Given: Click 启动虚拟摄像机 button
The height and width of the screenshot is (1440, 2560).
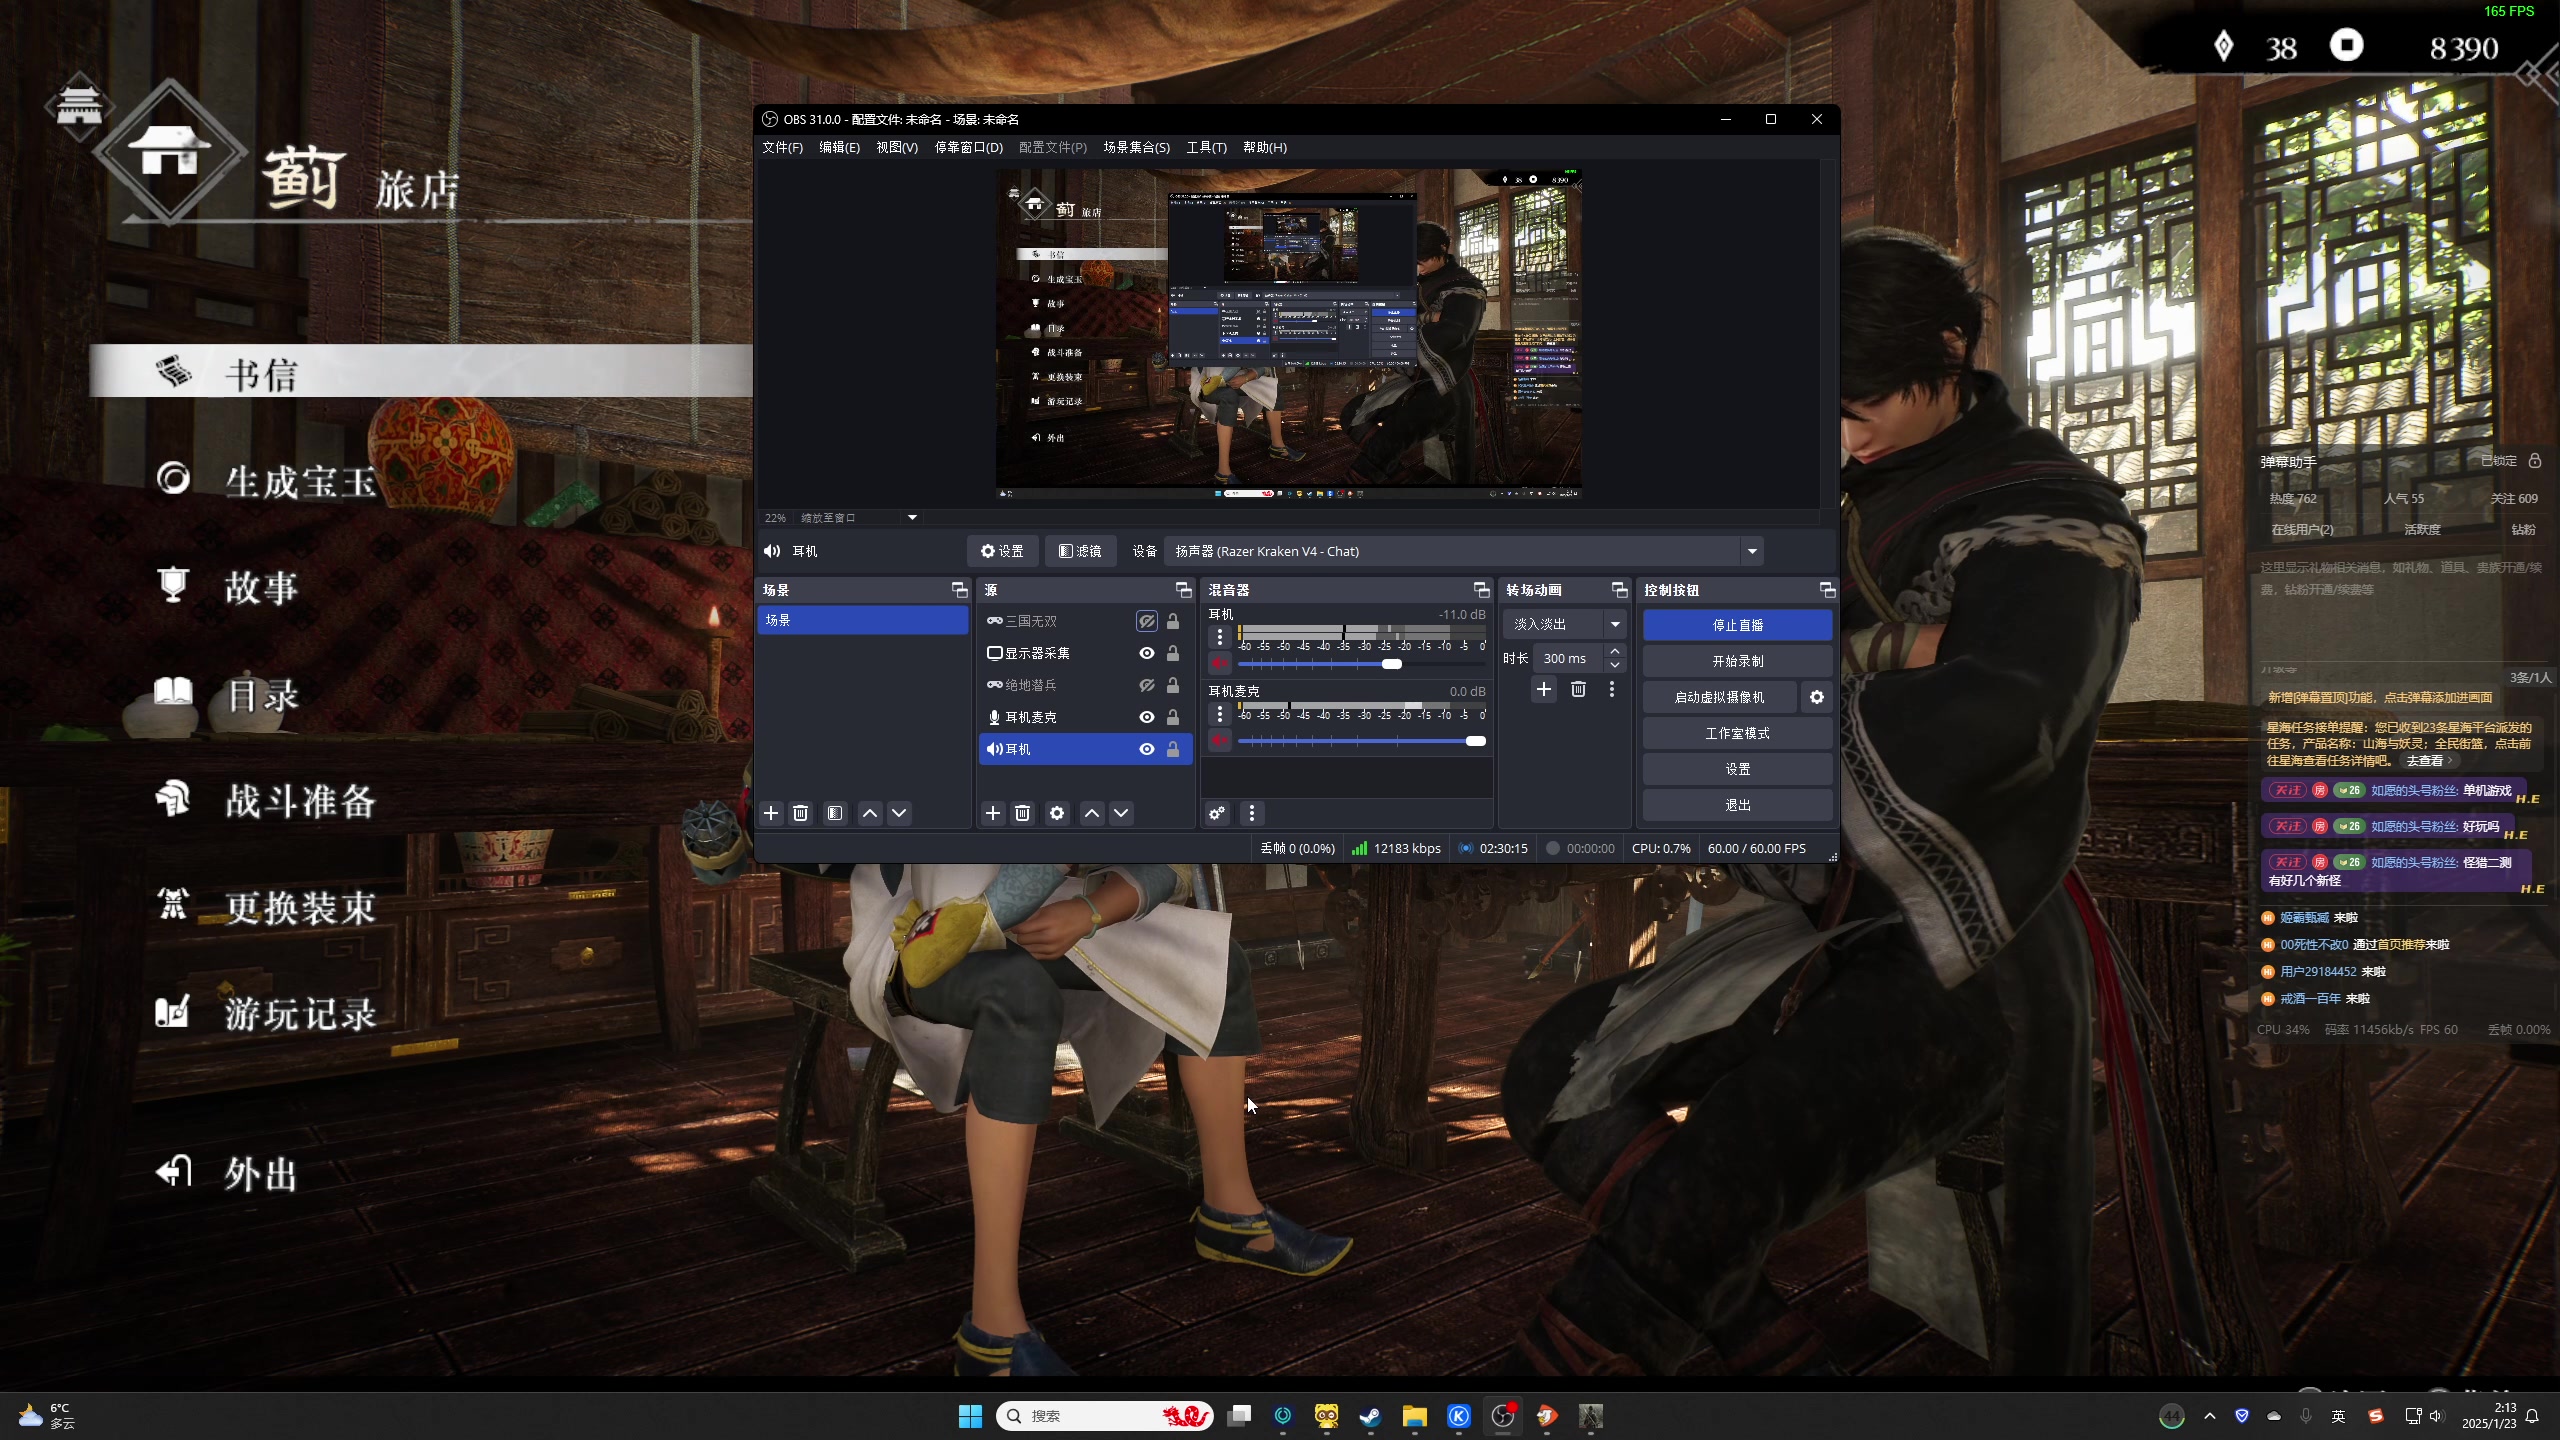Looking at the screenshot, I should click(x=1719, y=697).
